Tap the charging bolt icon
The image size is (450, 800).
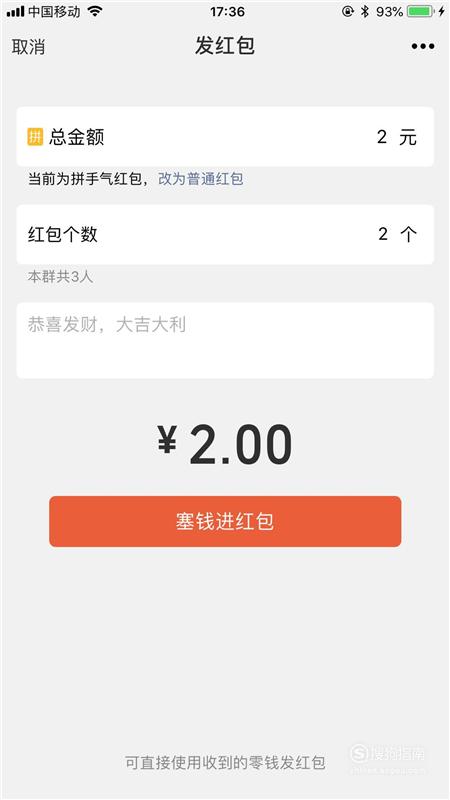(441, 11)
